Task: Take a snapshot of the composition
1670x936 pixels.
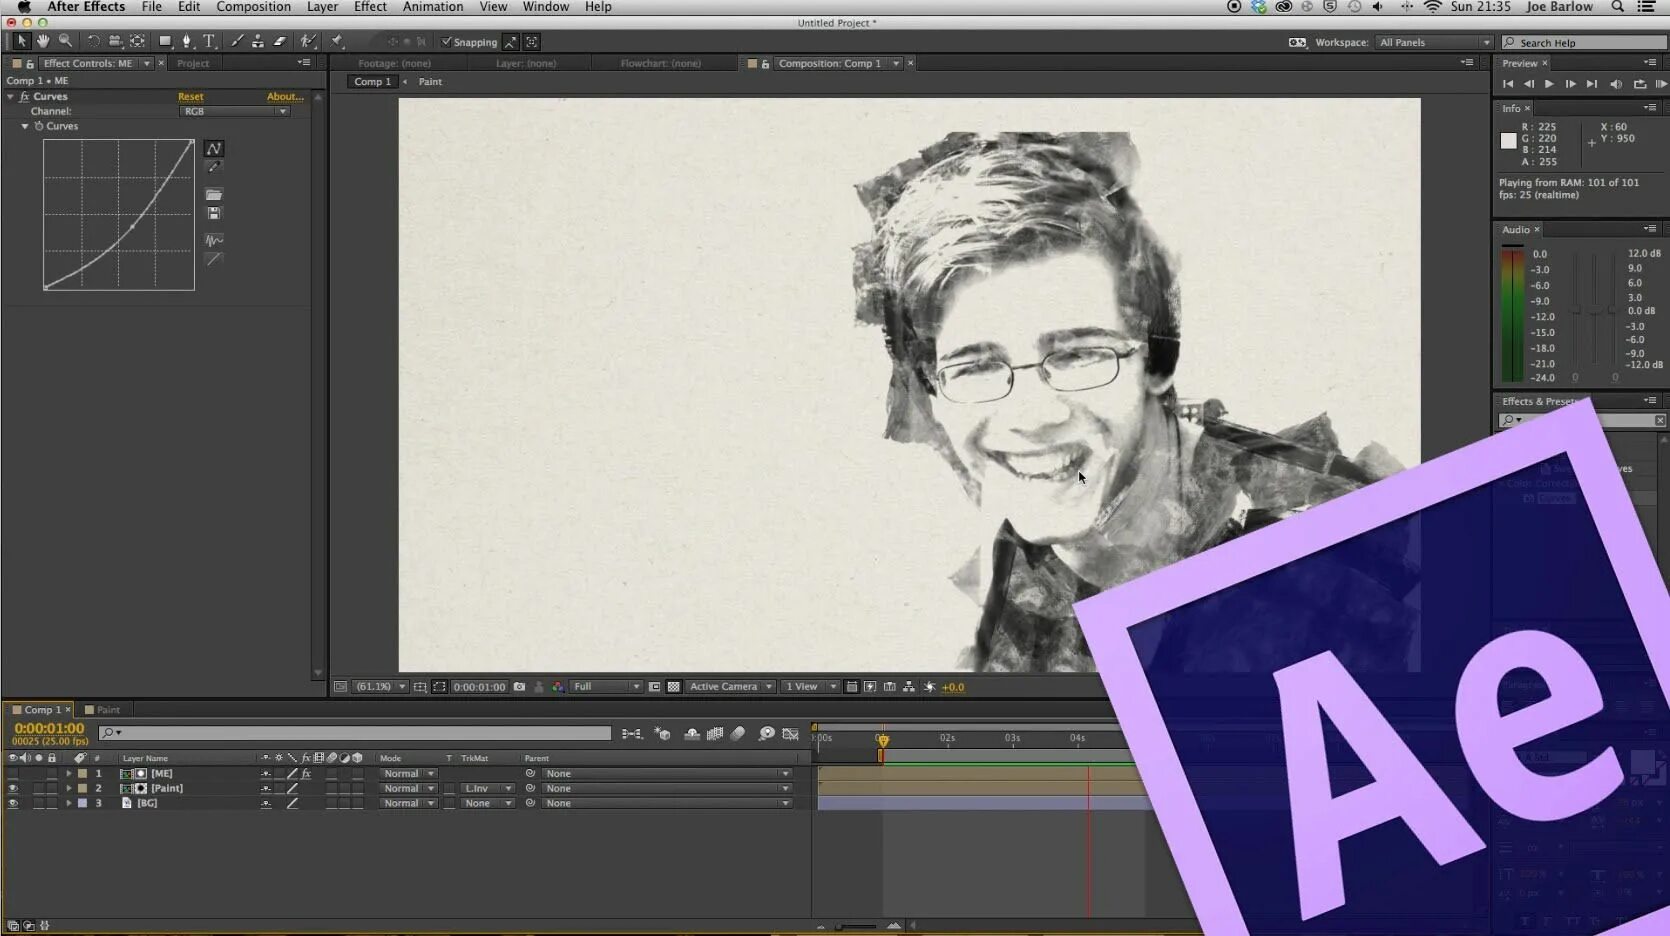Action: pyautogui.click(x=519, y=687)
